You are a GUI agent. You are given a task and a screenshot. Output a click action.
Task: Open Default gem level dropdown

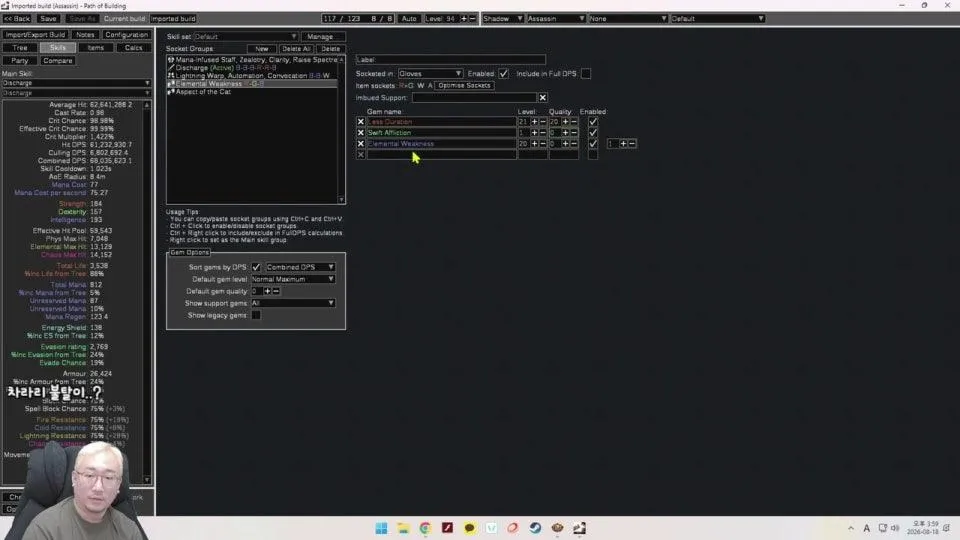293,279
